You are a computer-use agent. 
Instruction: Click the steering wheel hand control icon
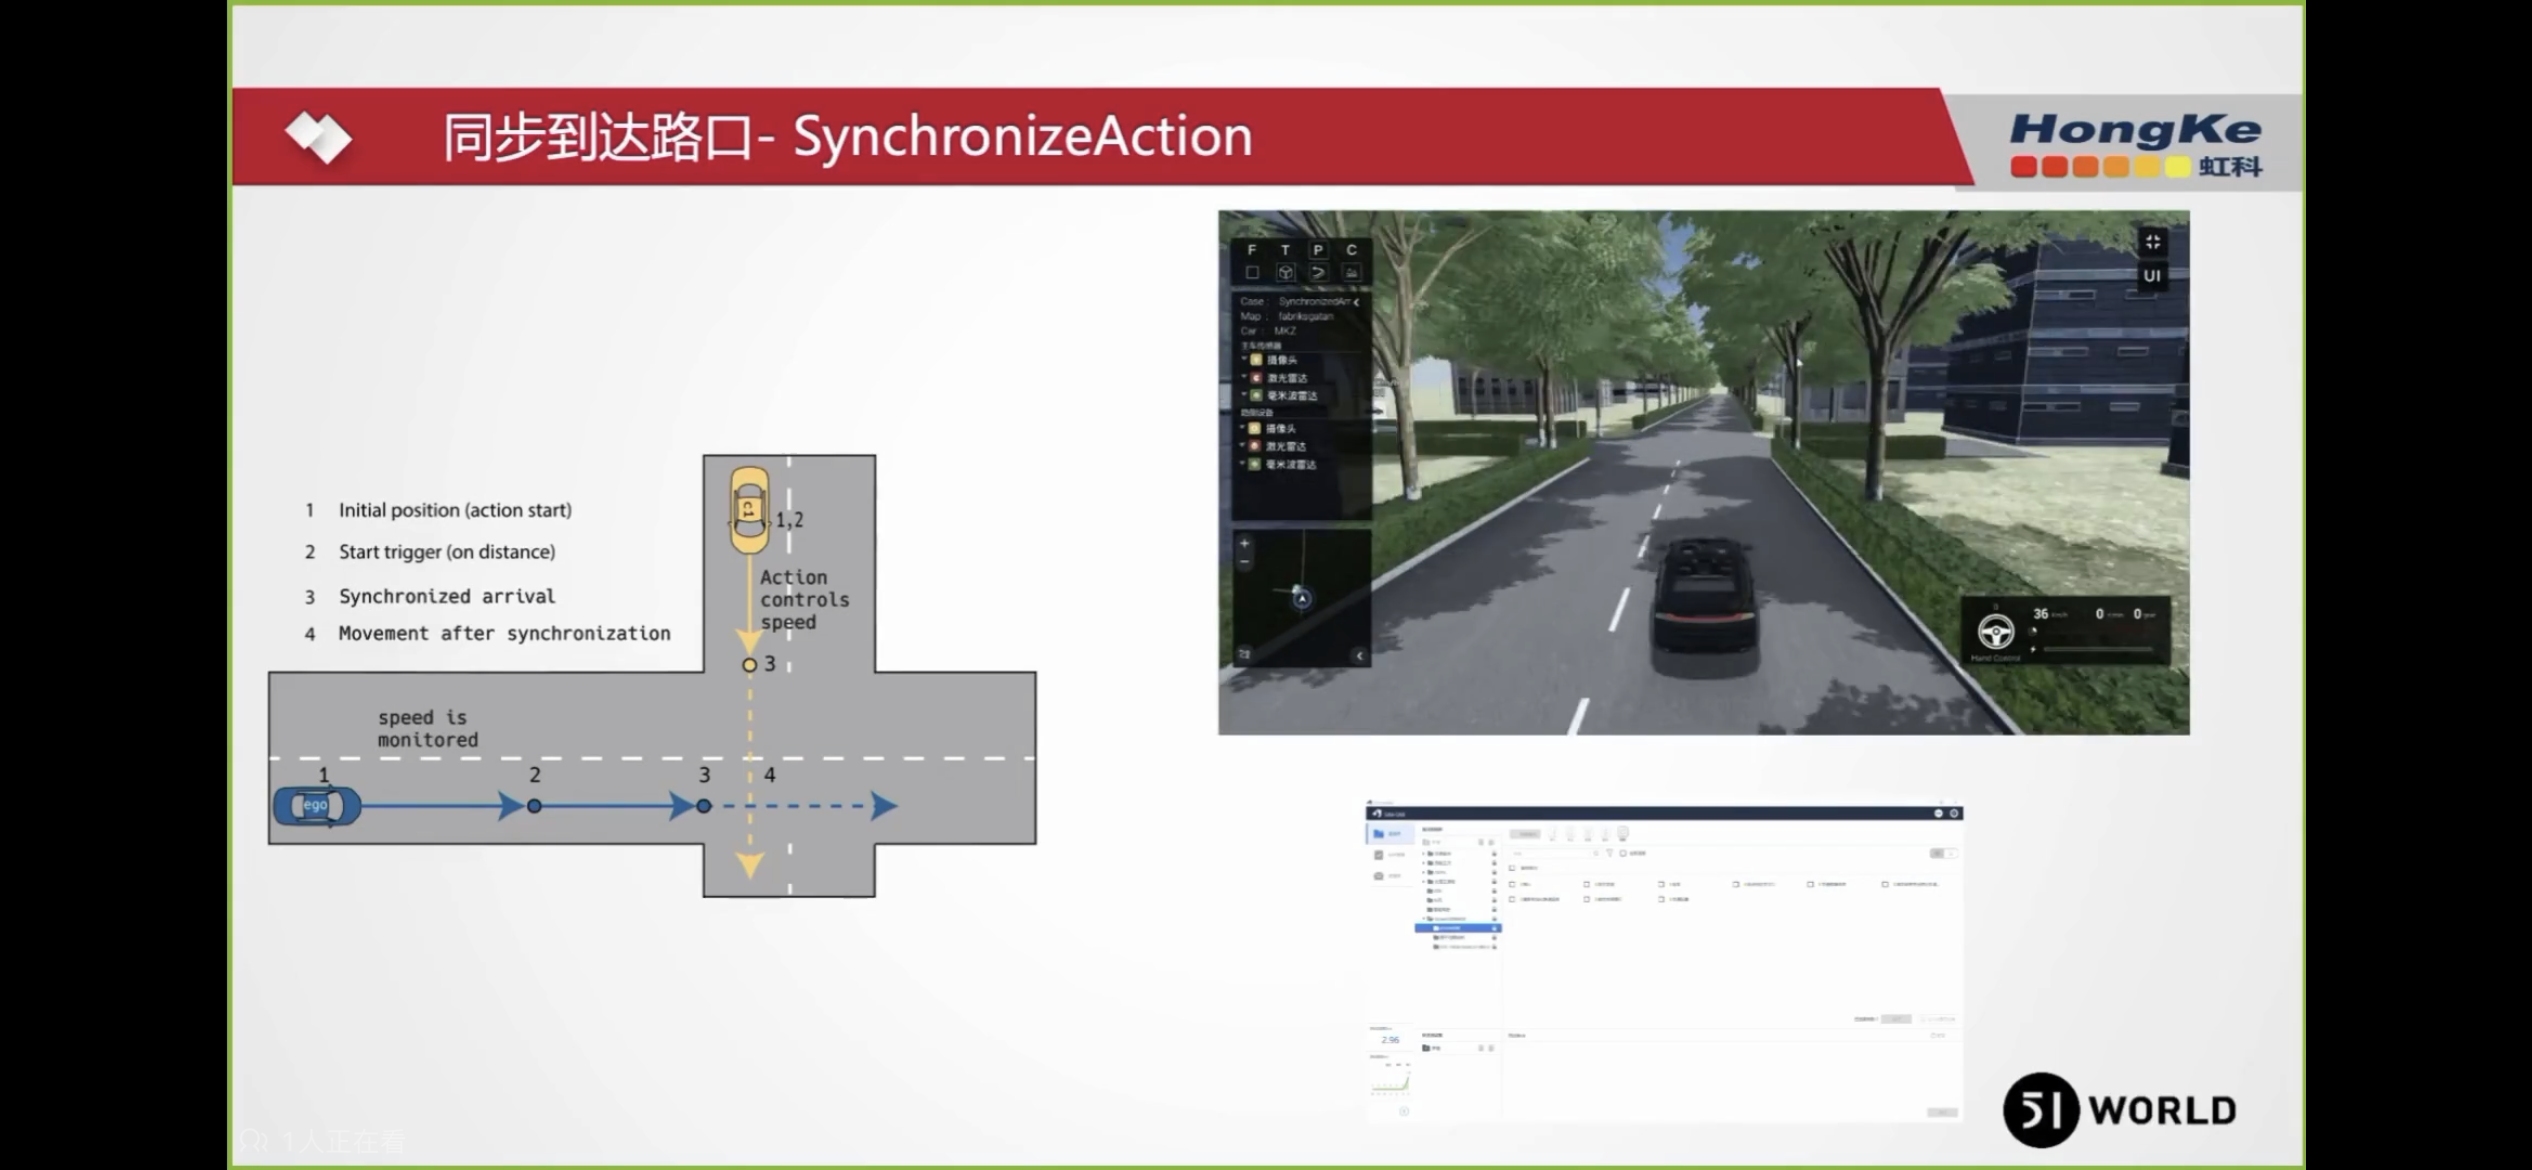1996,631
